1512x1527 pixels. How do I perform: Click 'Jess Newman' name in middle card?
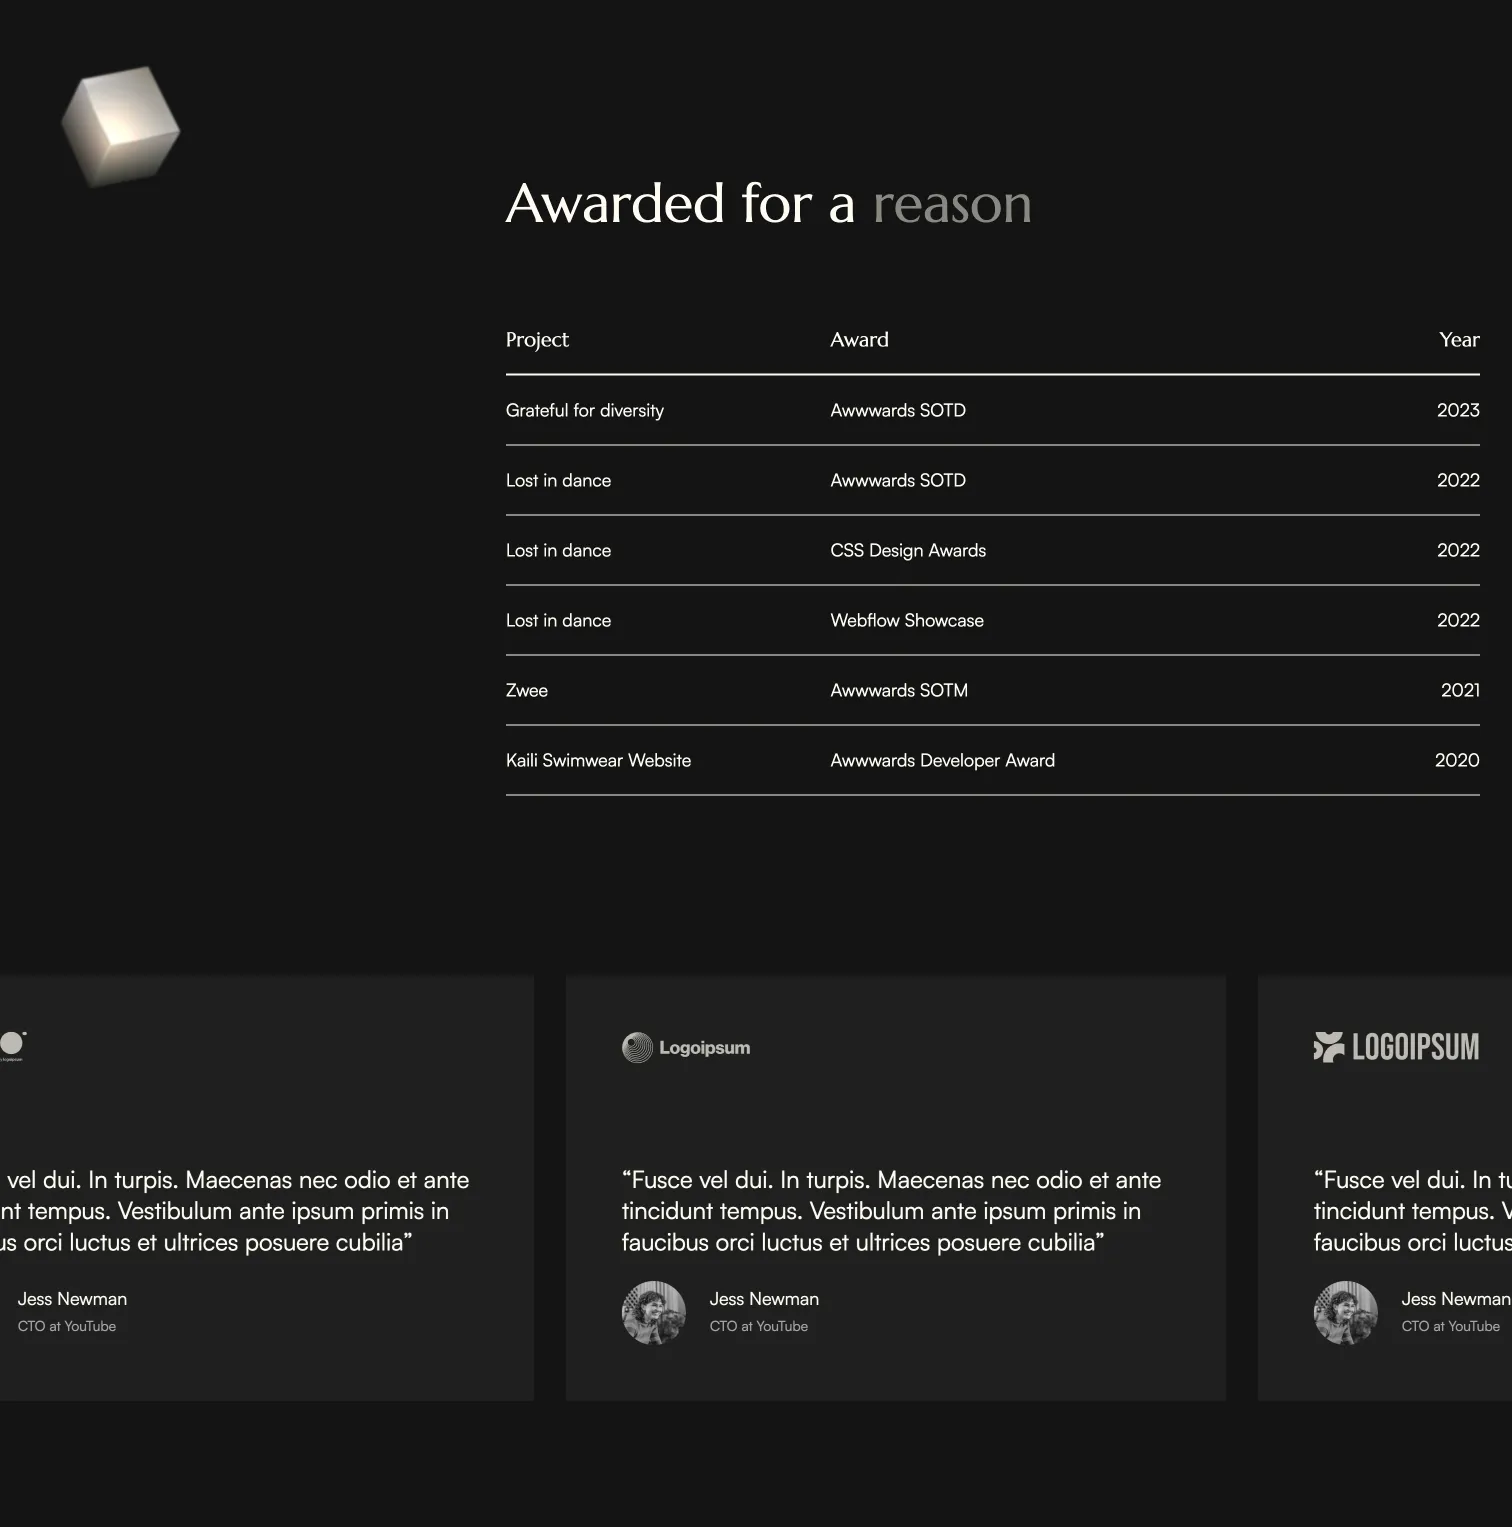pyautogui.click(x=764, y=1299)
